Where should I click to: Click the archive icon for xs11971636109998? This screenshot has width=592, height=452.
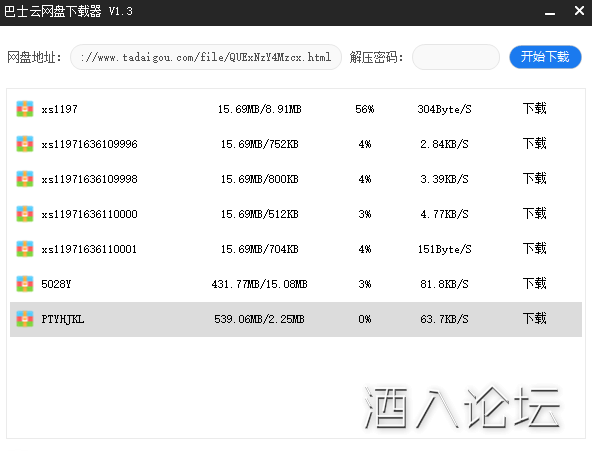[25, 179]
